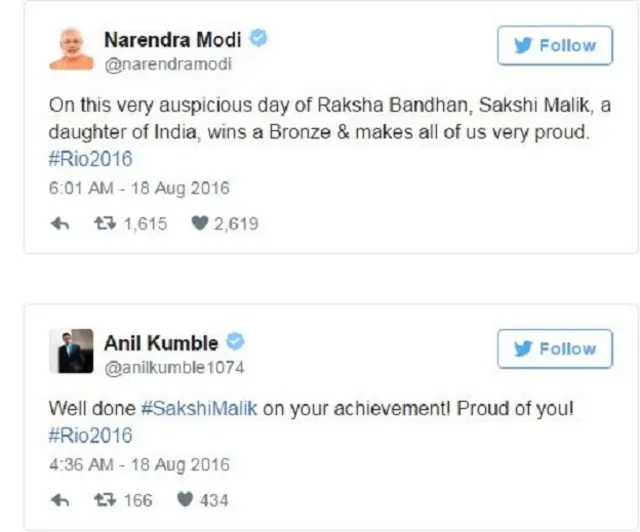Follow Anil Kumble
Screen dimensions: 640x532
(x=556, y=349)
